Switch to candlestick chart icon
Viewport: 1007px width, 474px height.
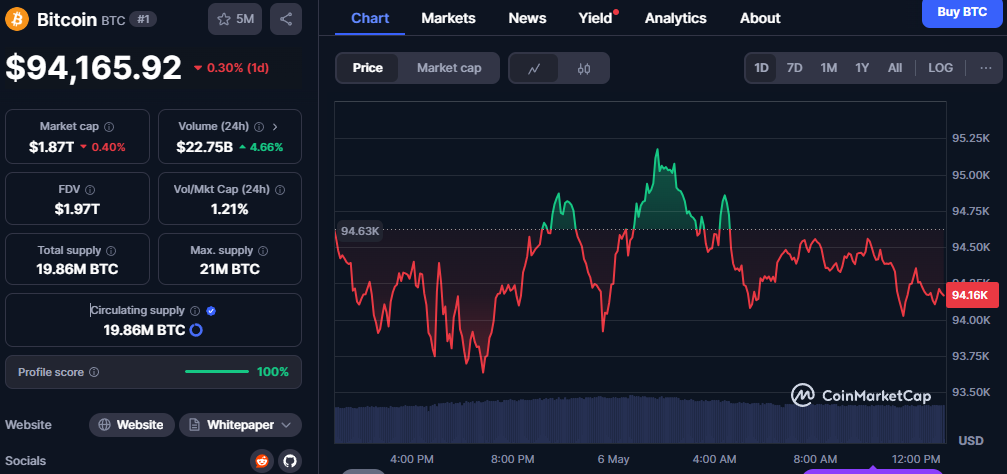(x=583, y=68)
